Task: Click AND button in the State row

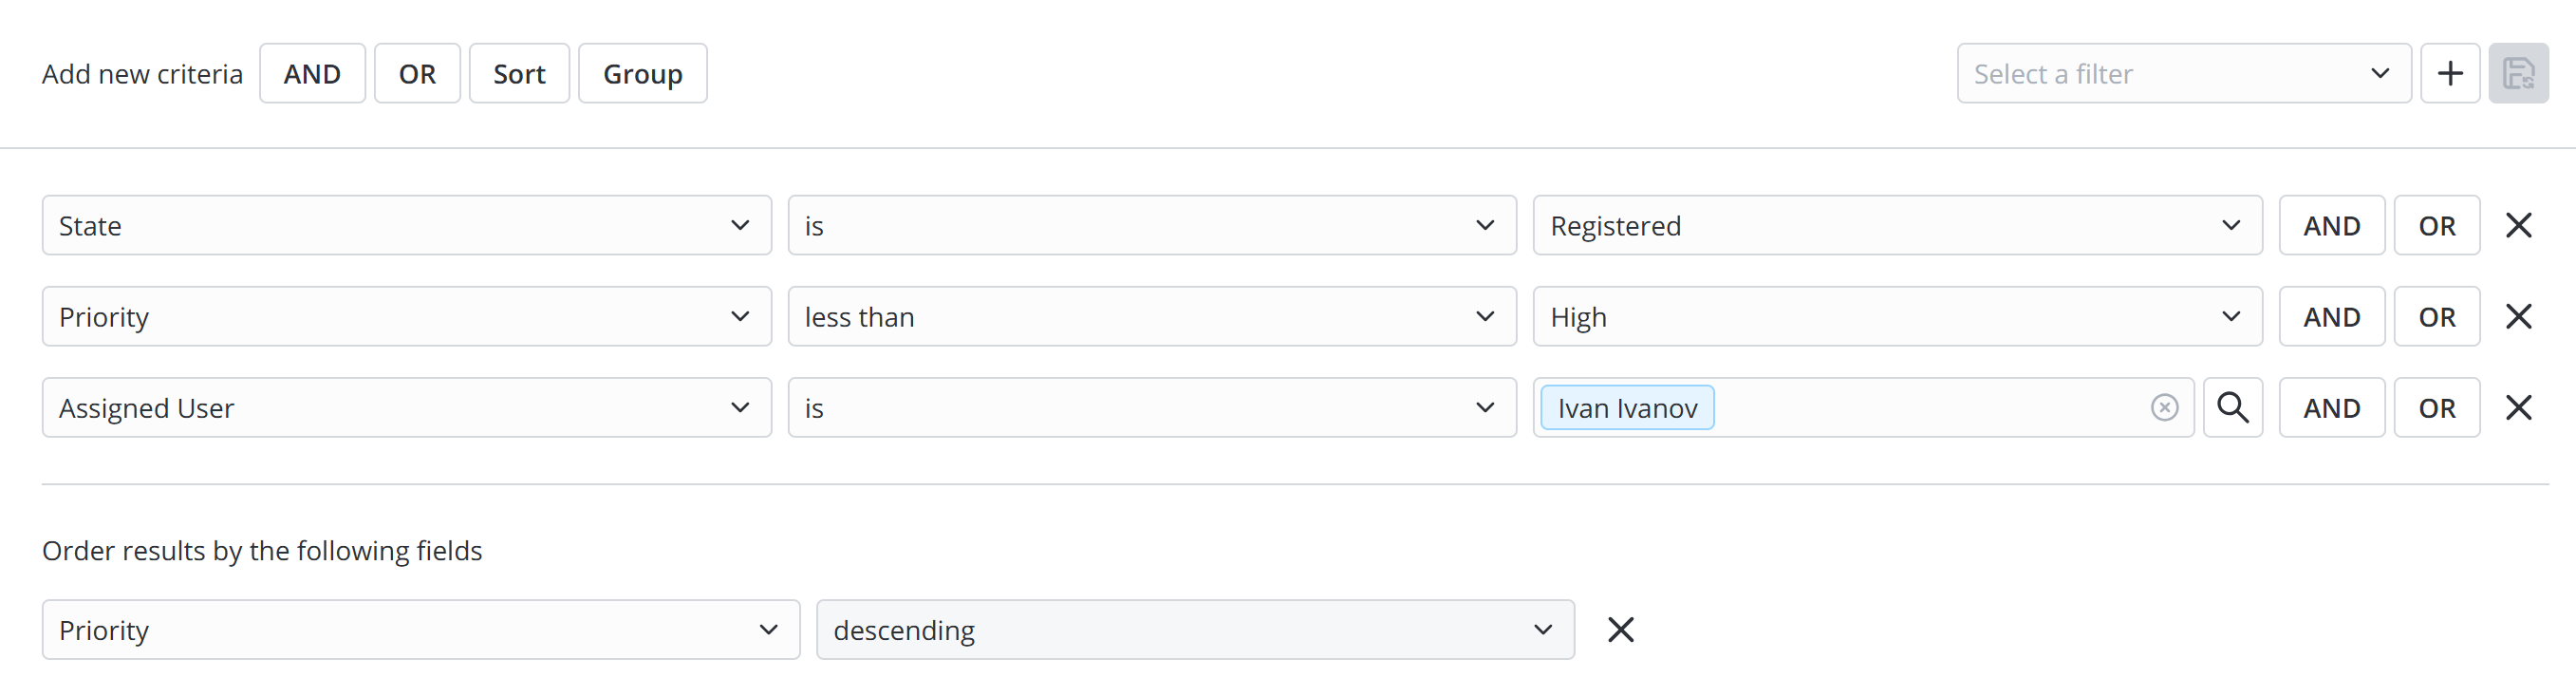Action: click(2331, 225)
